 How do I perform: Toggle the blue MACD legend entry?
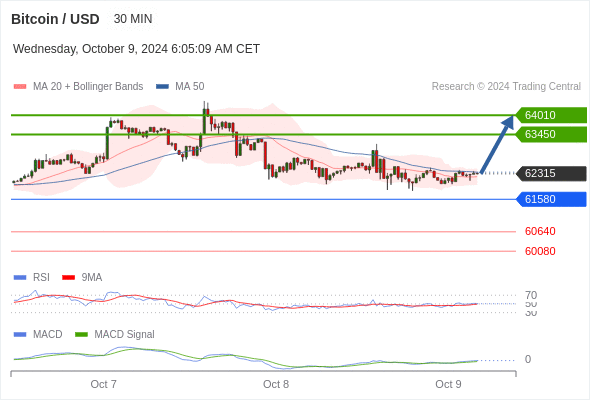coord(38,334)
